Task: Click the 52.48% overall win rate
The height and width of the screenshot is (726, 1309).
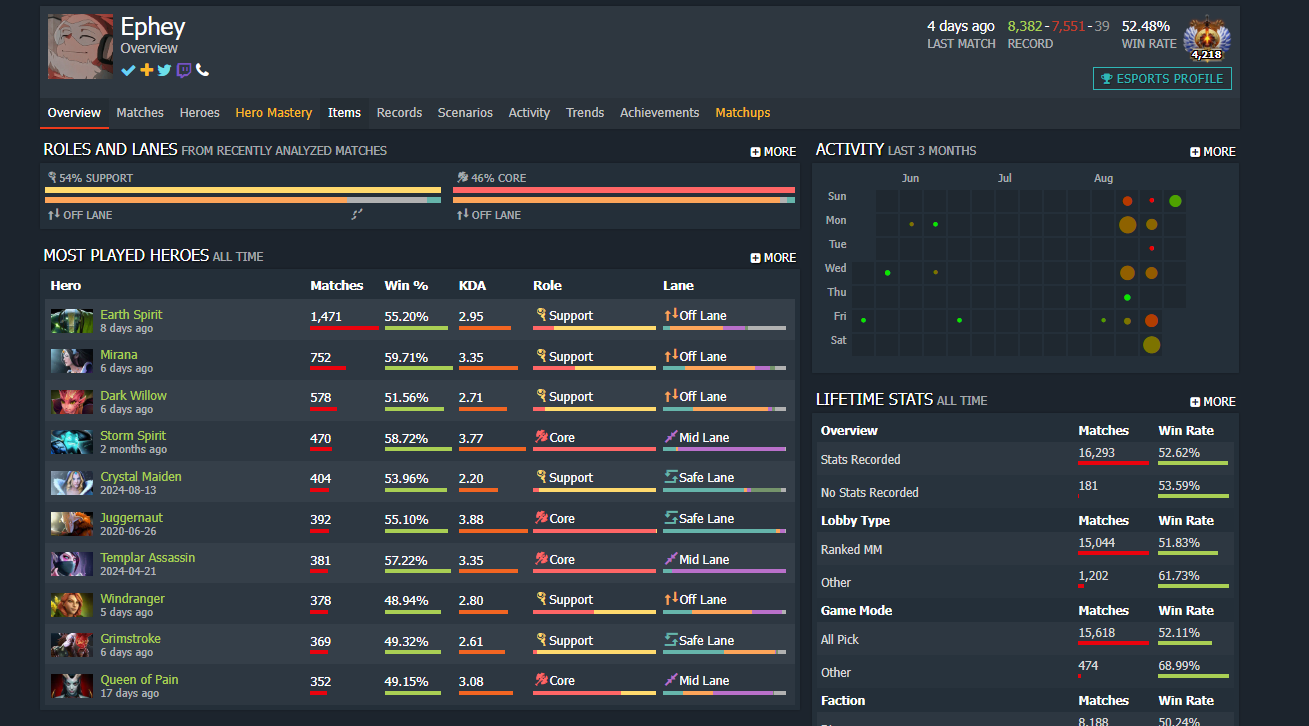Action: pyautogui.click(x=1145, y=26)
